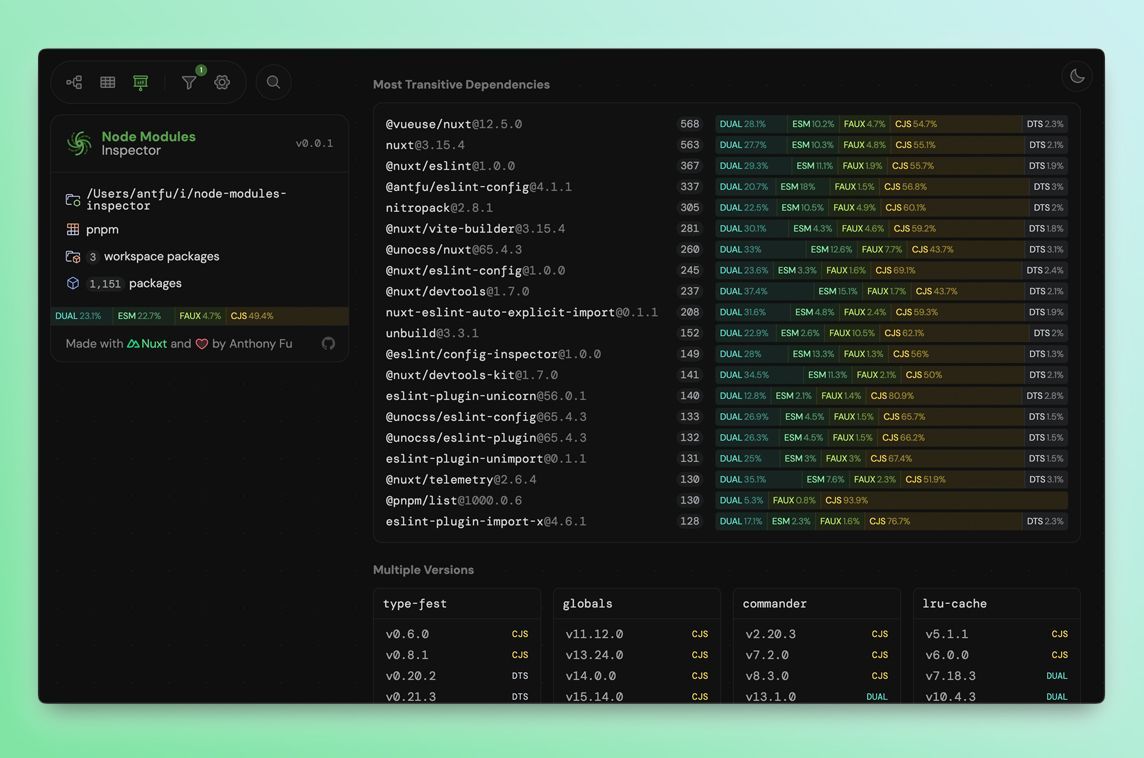1144x758 pixels.
Task: Select the report chart view icon
Action: pos(141,82)
